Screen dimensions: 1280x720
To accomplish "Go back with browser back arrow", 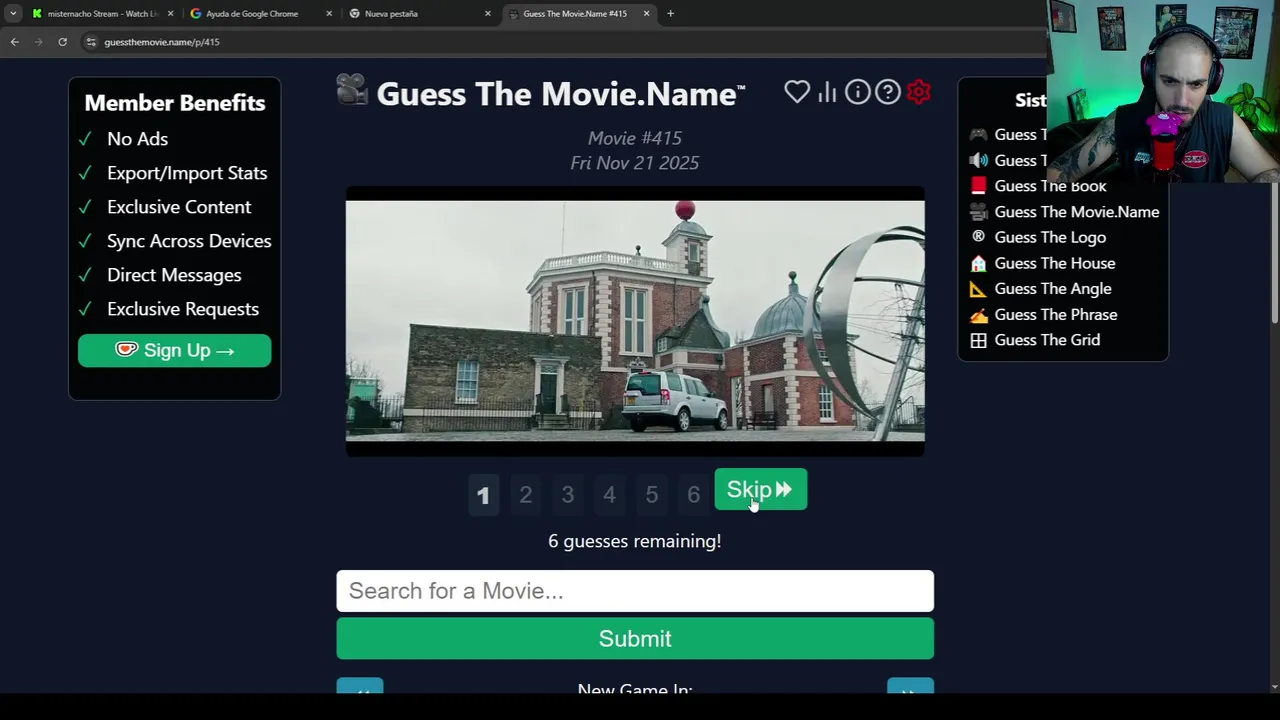I will pyautogui.click(x=14, y=42).
